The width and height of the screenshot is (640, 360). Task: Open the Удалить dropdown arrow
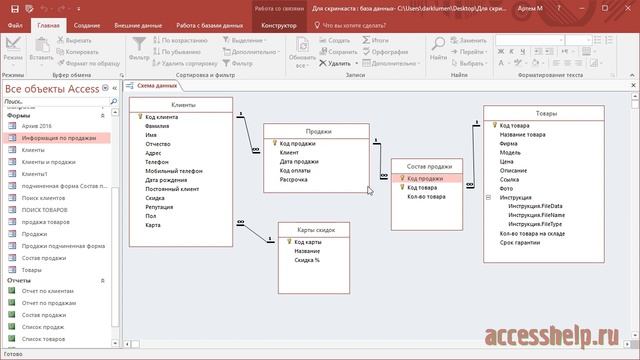click(356, 63)
